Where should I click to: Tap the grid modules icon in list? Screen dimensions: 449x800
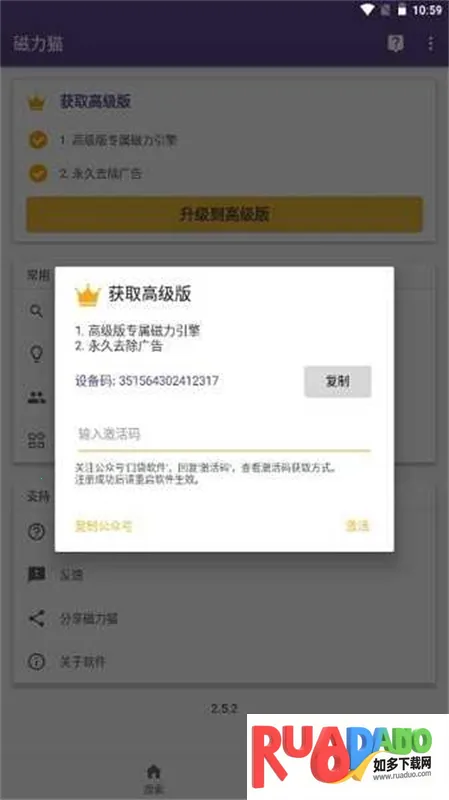36,440
